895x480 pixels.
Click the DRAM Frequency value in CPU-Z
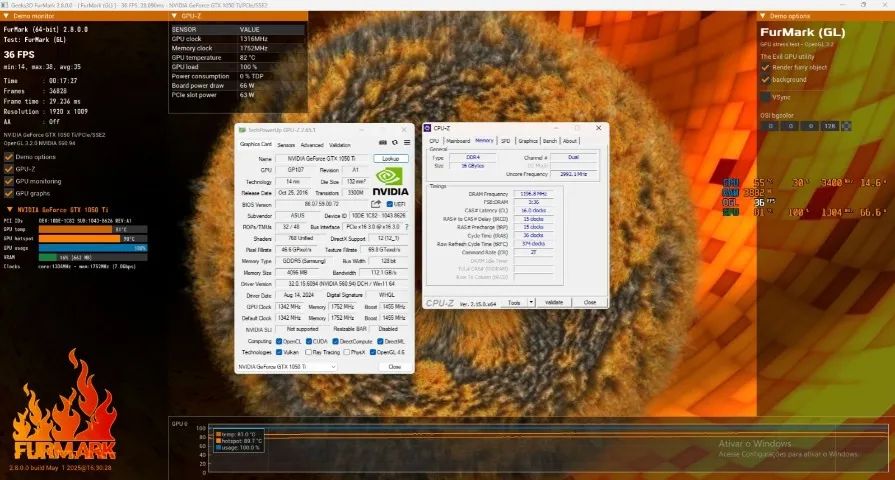533,194
